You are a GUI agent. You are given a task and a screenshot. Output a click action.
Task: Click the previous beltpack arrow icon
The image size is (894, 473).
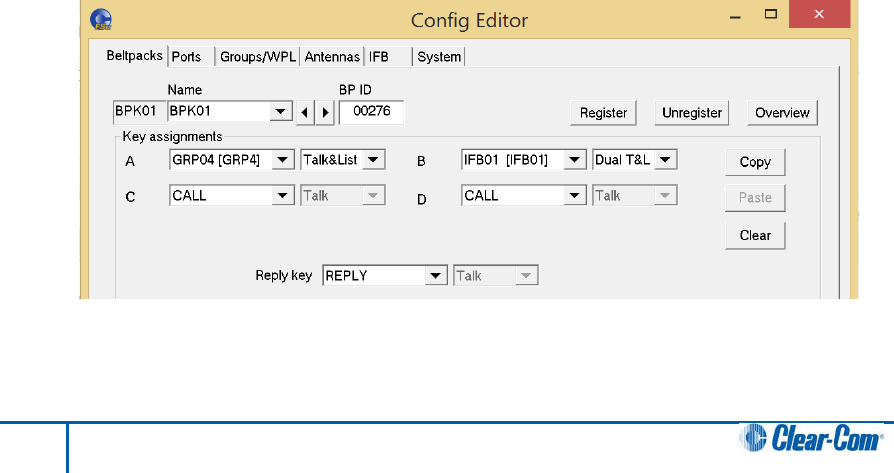click(x=305, y=112)
